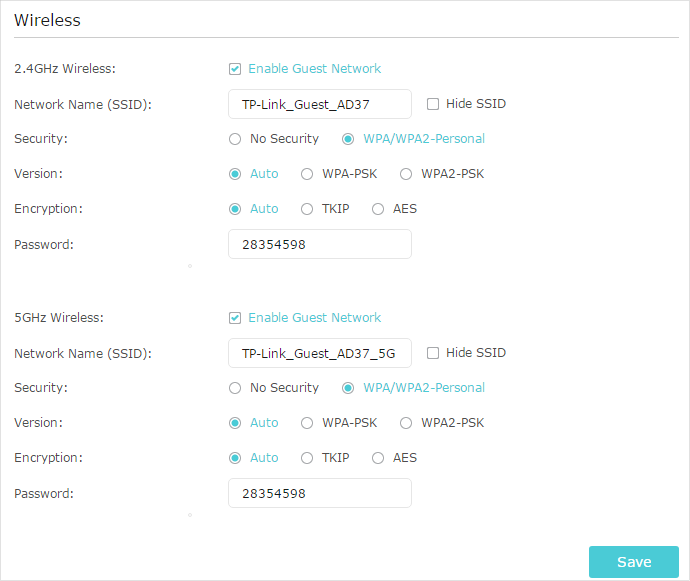Select WPA/WPA2-Personal for 2.4GHz wireless
This screenshot has width=690, height=581.
[x=348, y=139]
